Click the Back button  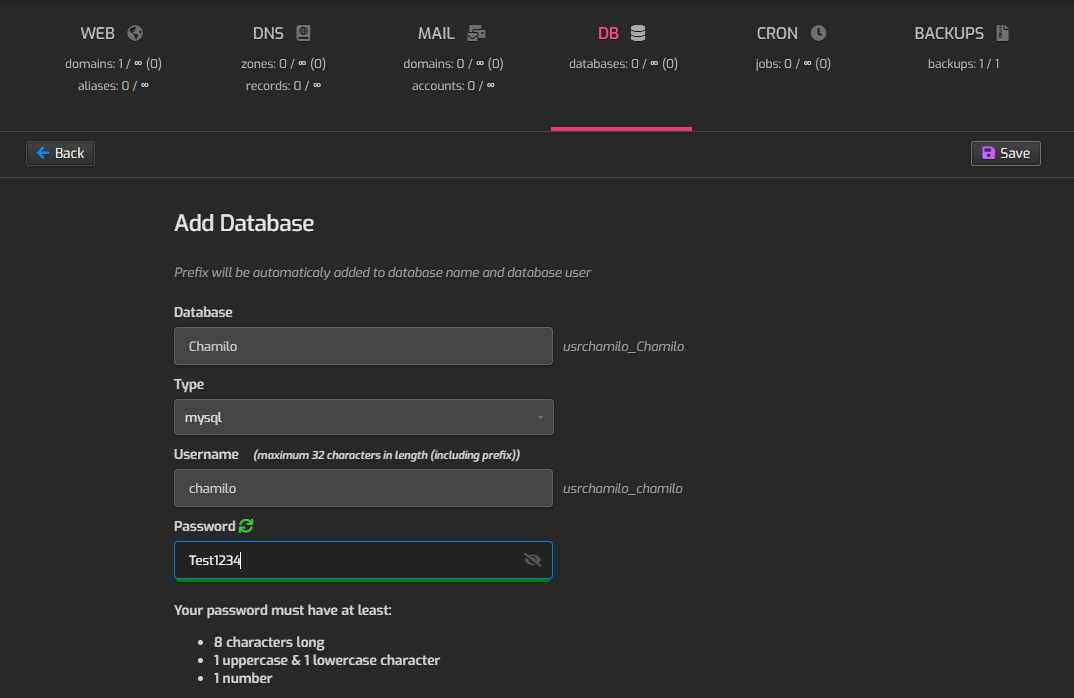point(60,153)
